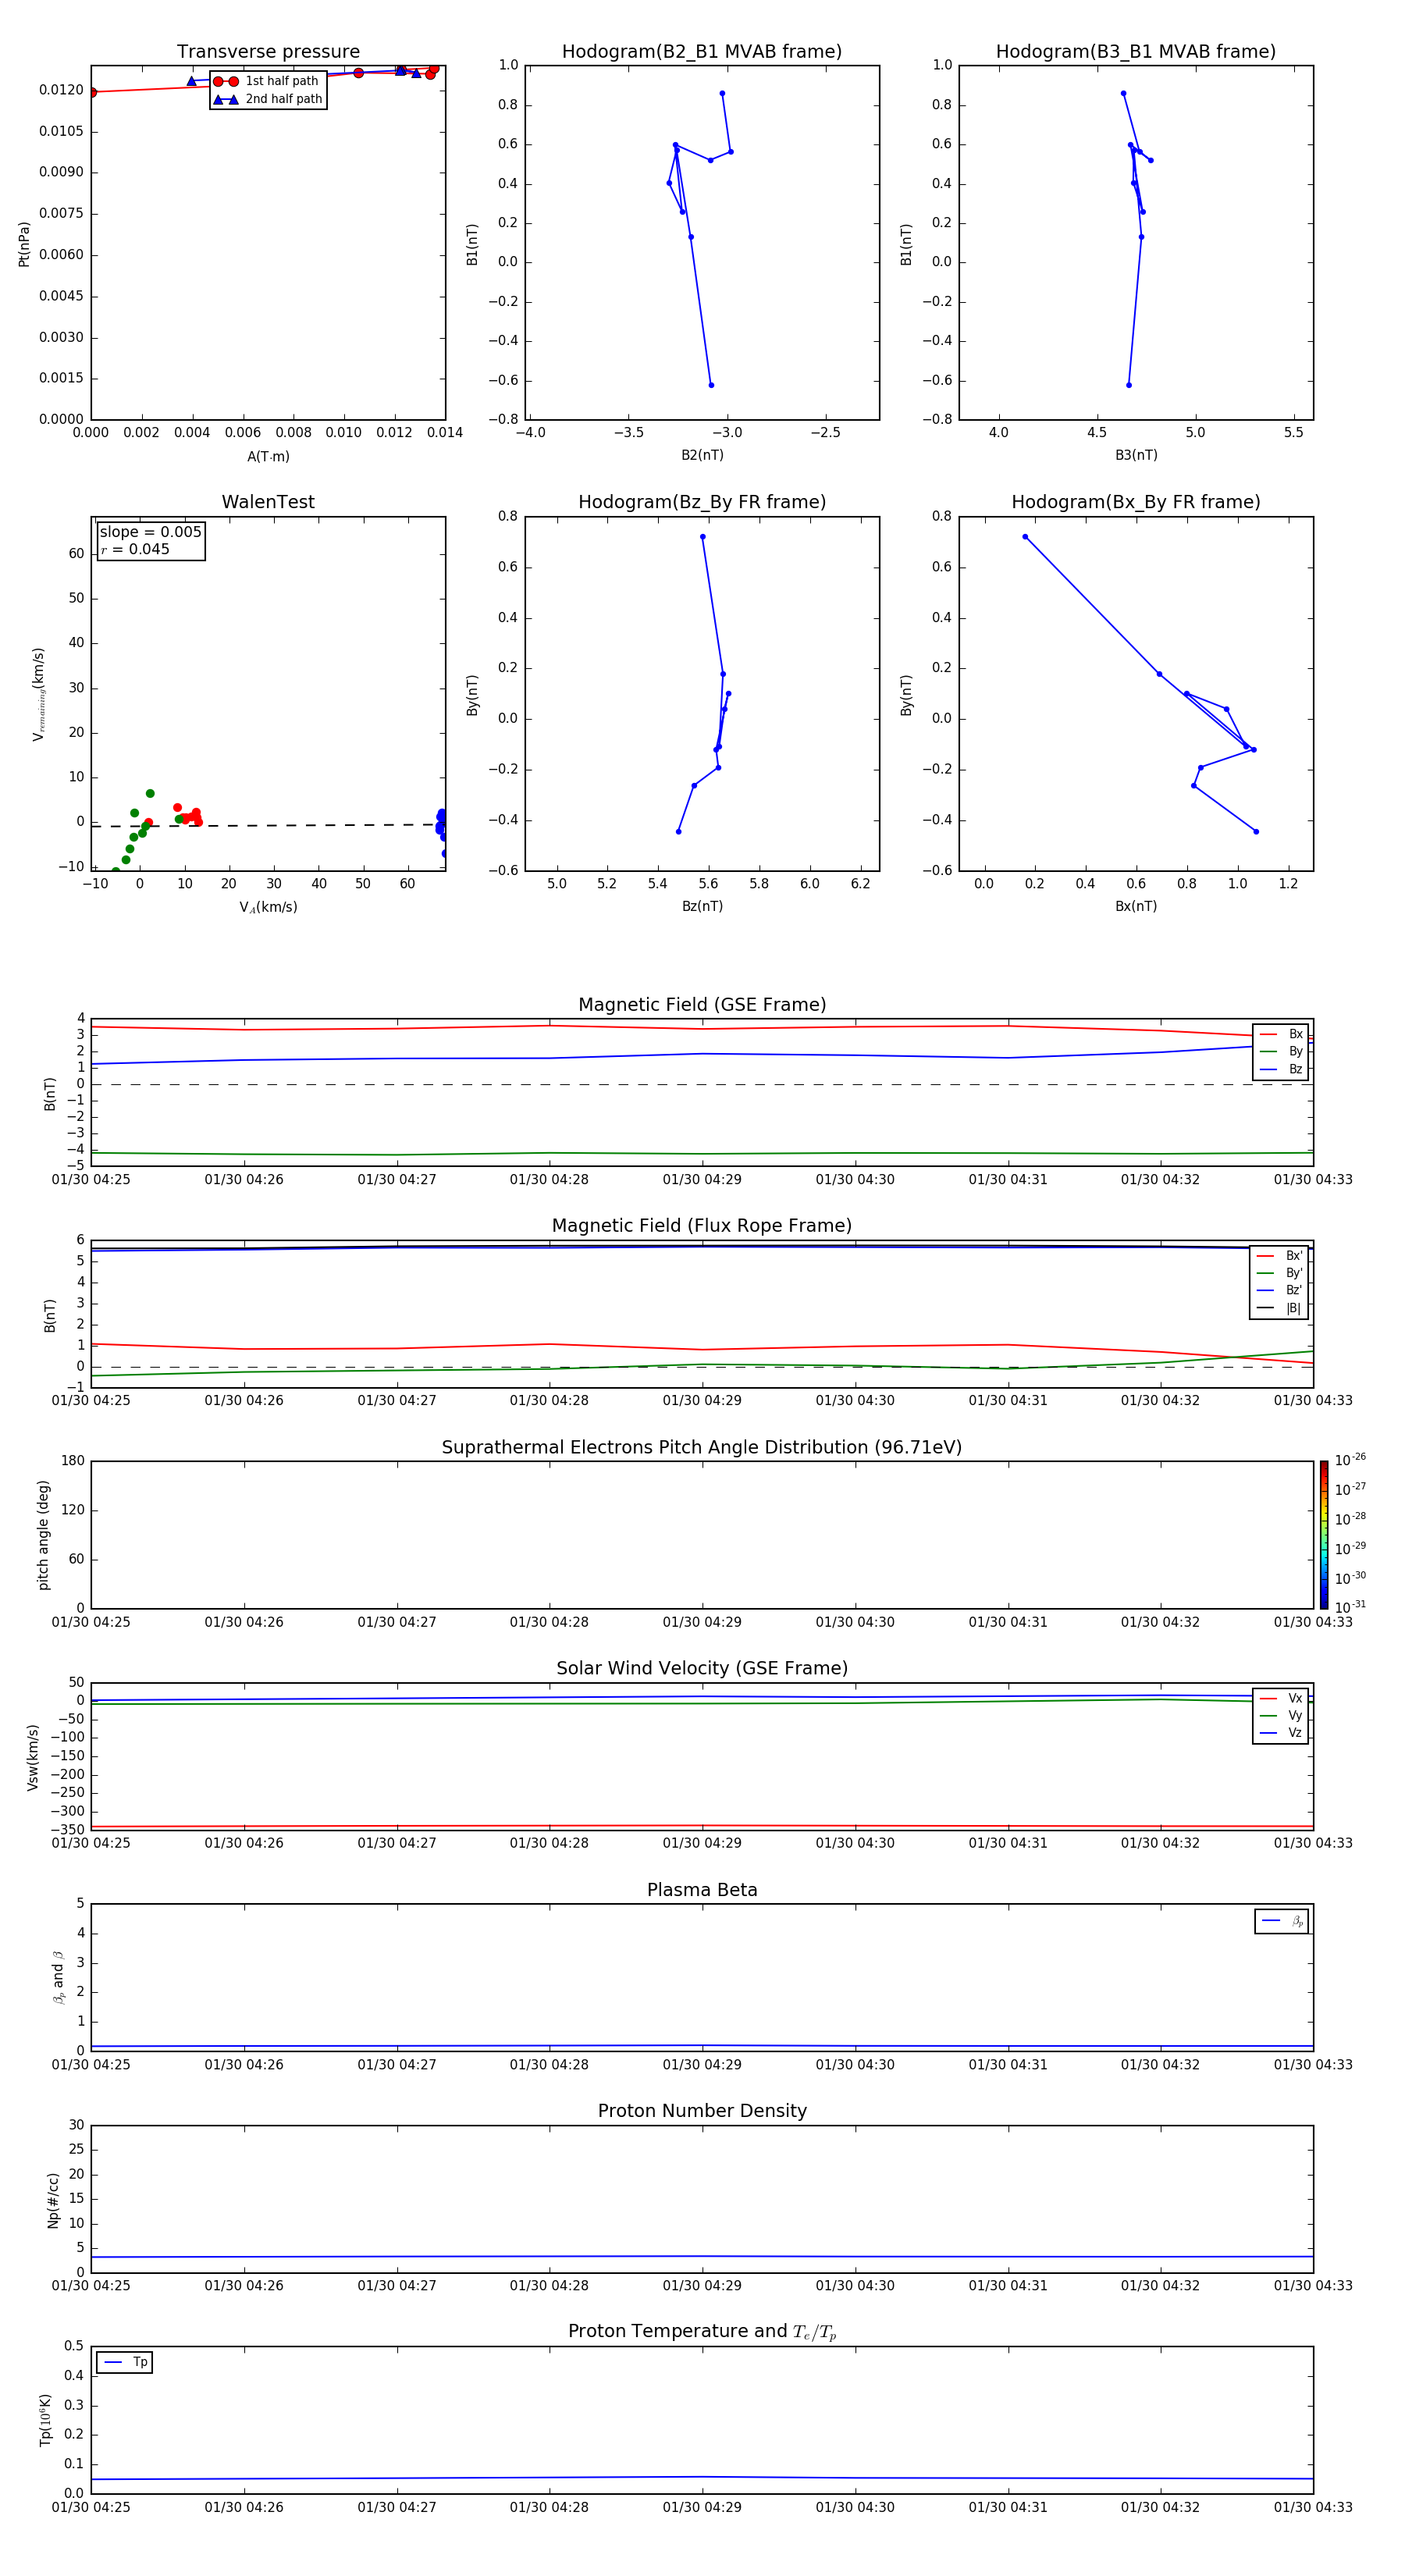Click the By entry in GSE magnetic field legend
Screen dimensions: 1405x2576
pos(1281,1051)
